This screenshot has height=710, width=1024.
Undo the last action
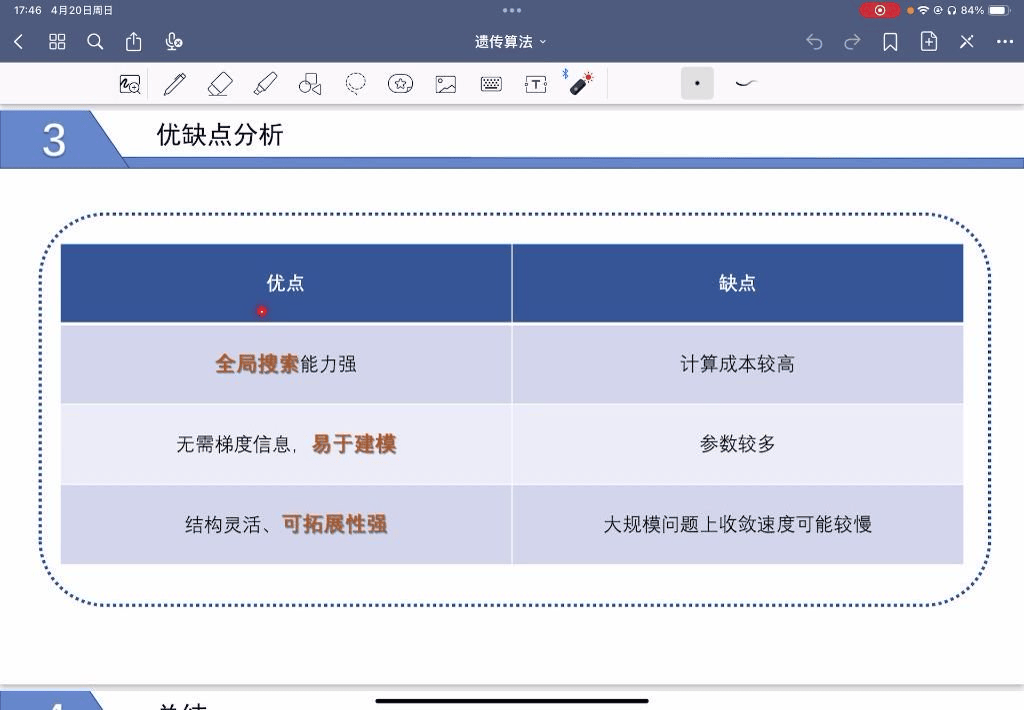814,42
